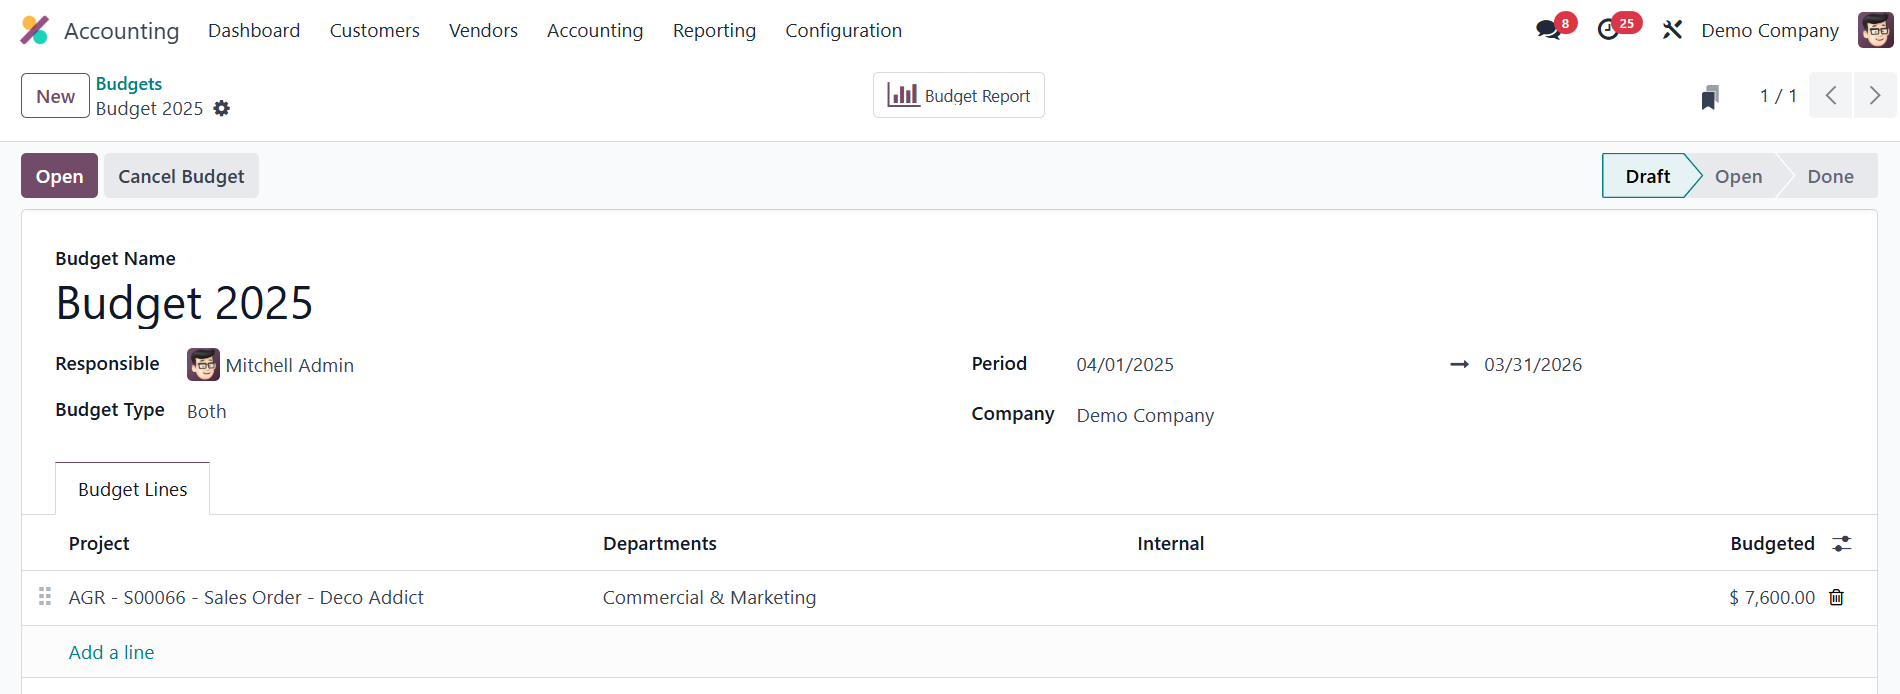
Task: Click the period start date 04/01/2025 field
Action: pyautogui.click(x=1125, y=365)
